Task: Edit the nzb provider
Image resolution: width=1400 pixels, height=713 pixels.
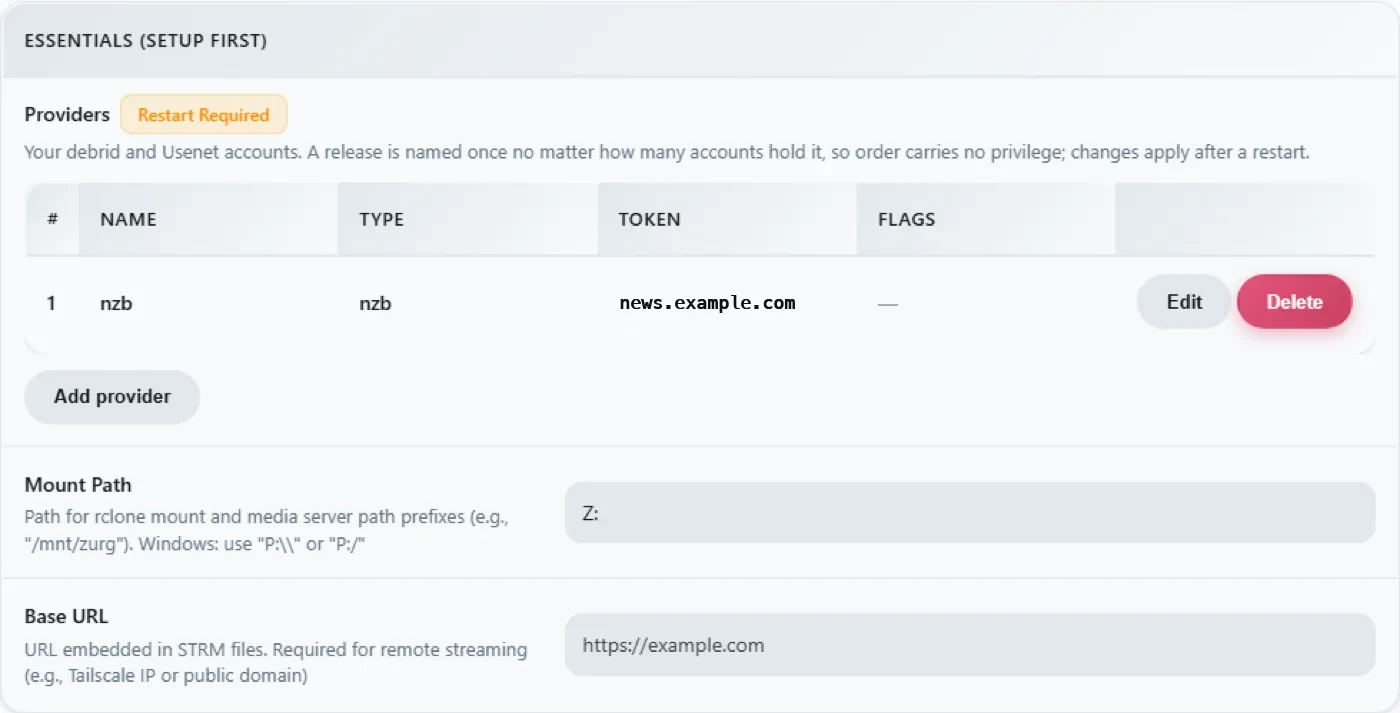Action: coord(1184,302)
